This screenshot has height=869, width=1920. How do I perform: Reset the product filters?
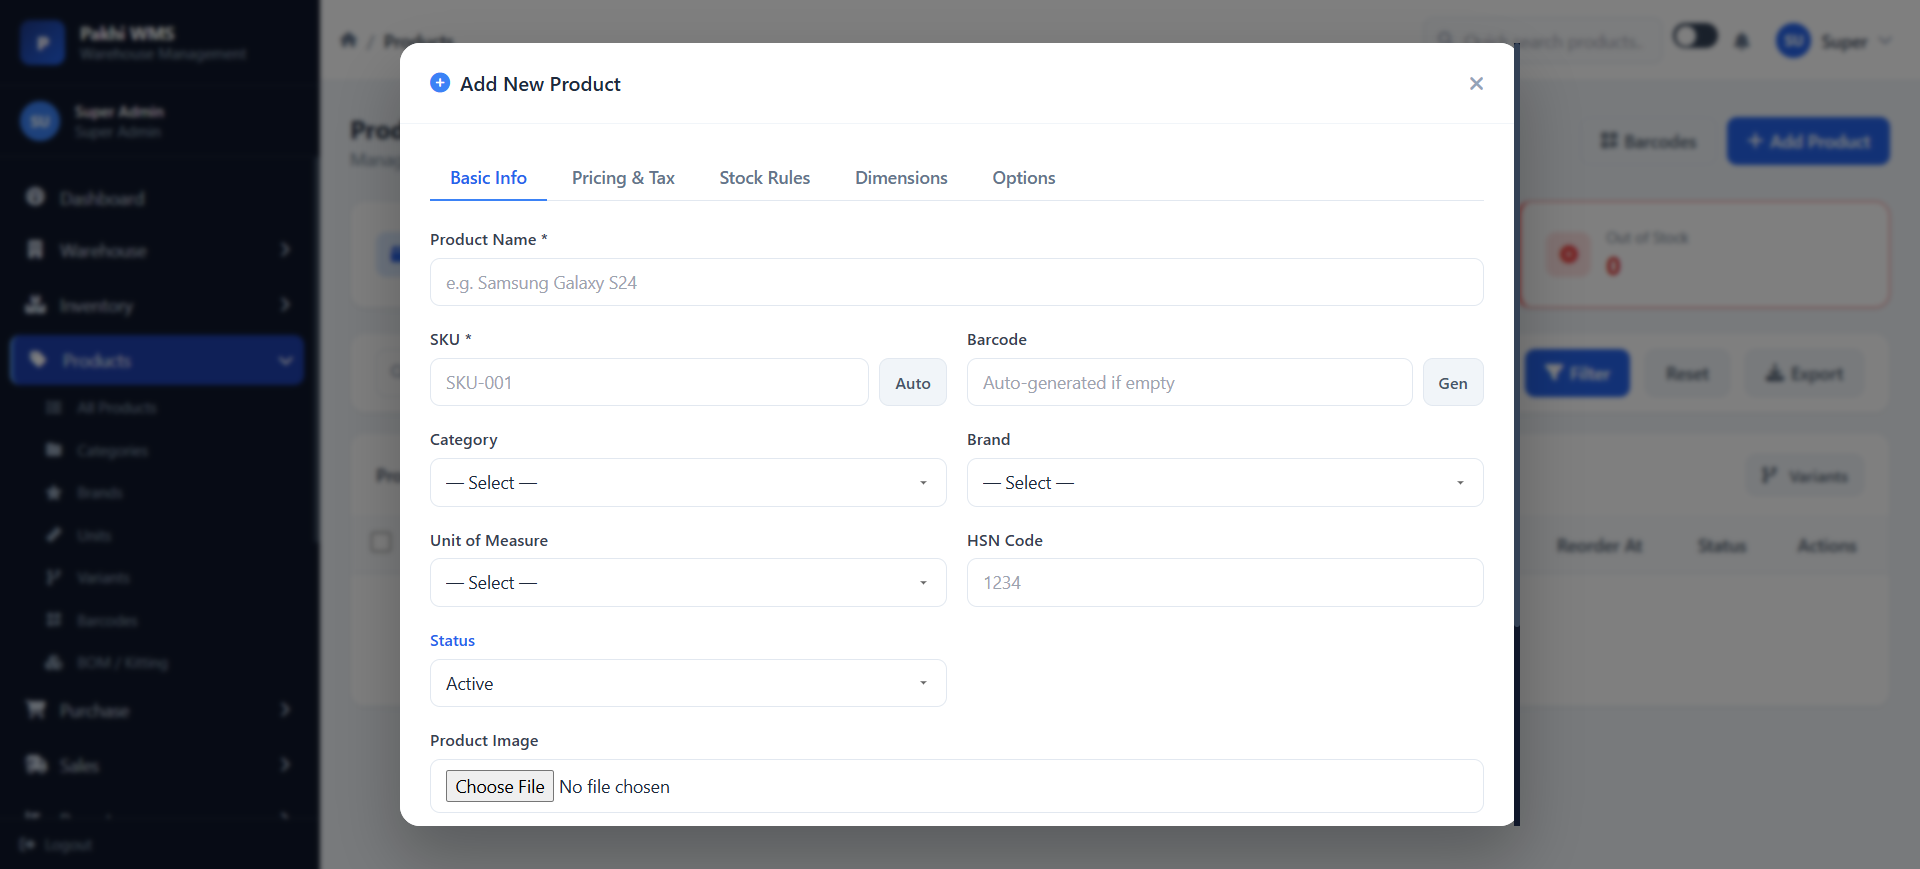(x=1687, y=373)
